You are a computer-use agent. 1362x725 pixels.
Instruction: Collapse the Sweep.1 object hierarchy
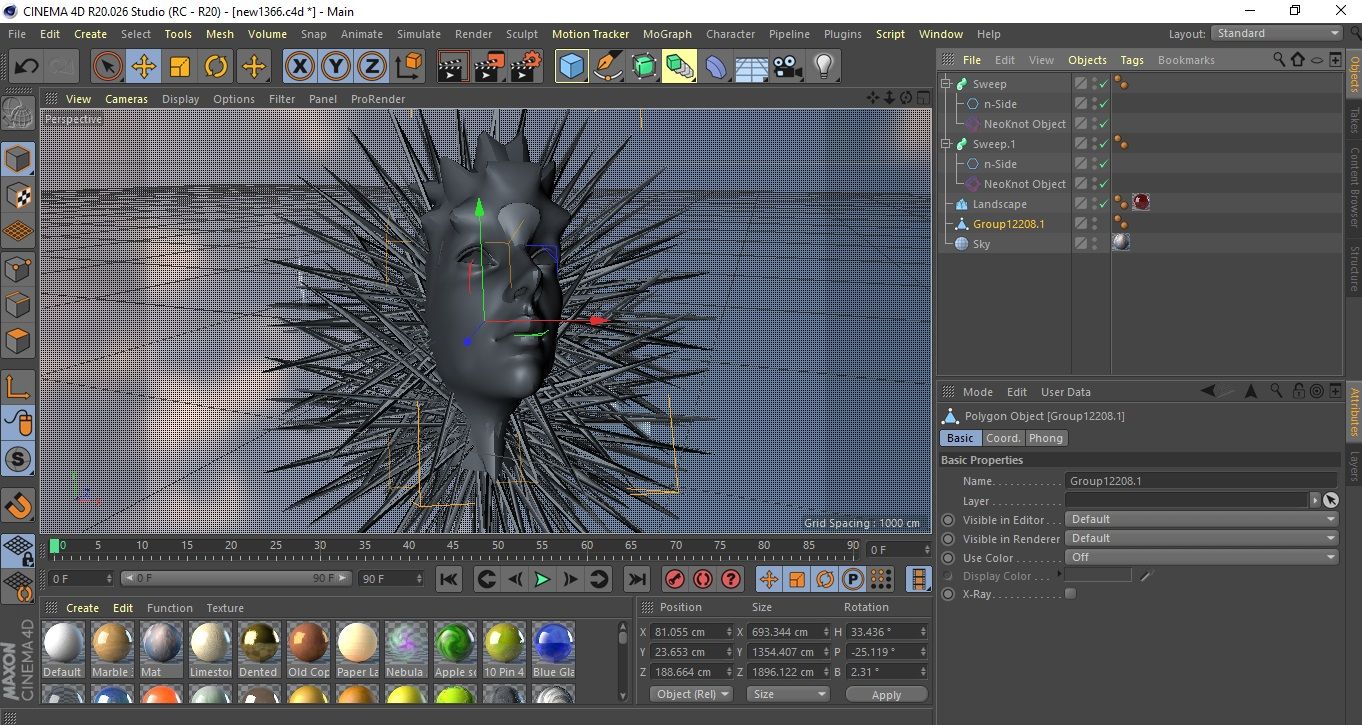[946, 144]
